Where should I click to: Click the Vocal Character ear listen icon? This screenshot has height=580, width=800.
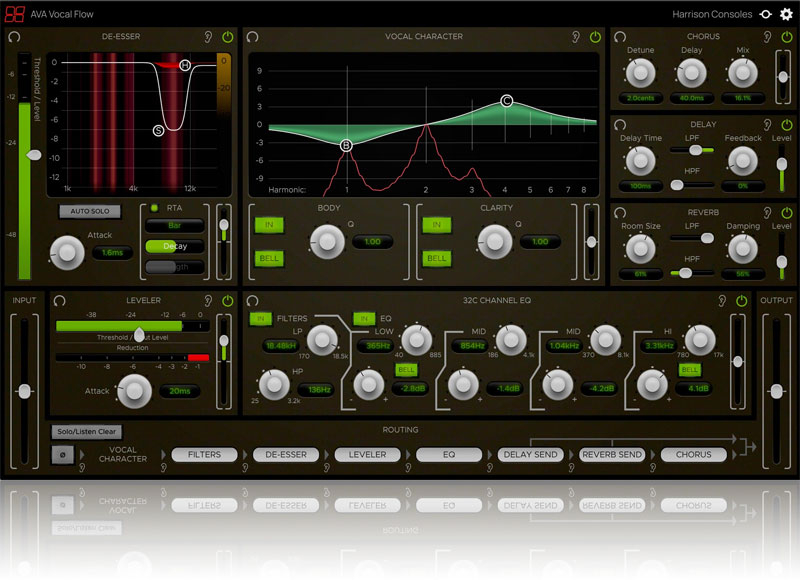click(576, 37)
